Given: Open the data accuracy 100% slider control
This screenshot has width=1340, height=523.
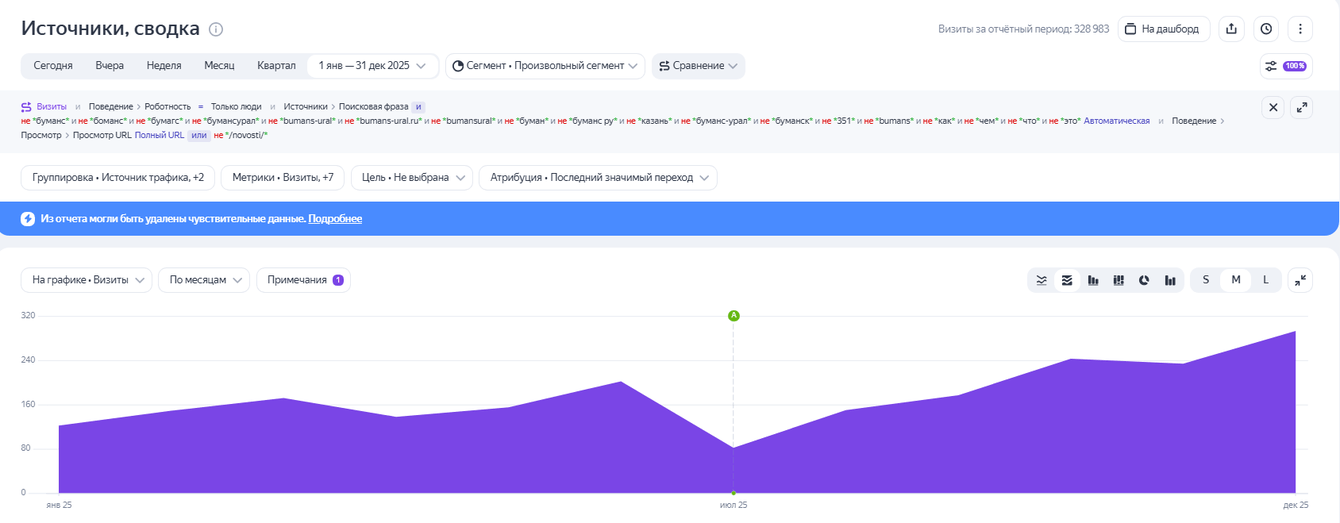Looking at the screenshot, I should tap(1285, 66).
